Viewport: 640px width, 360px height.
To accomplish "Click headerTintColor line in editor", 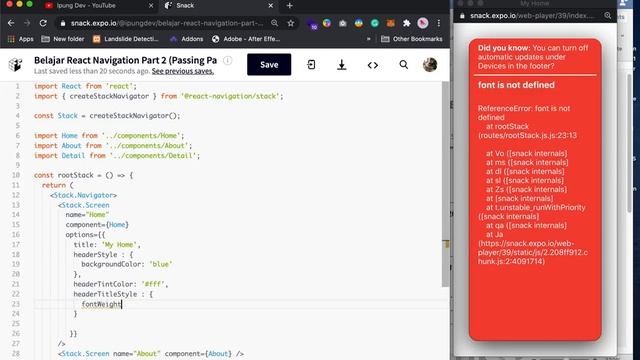I will (121, 284).
